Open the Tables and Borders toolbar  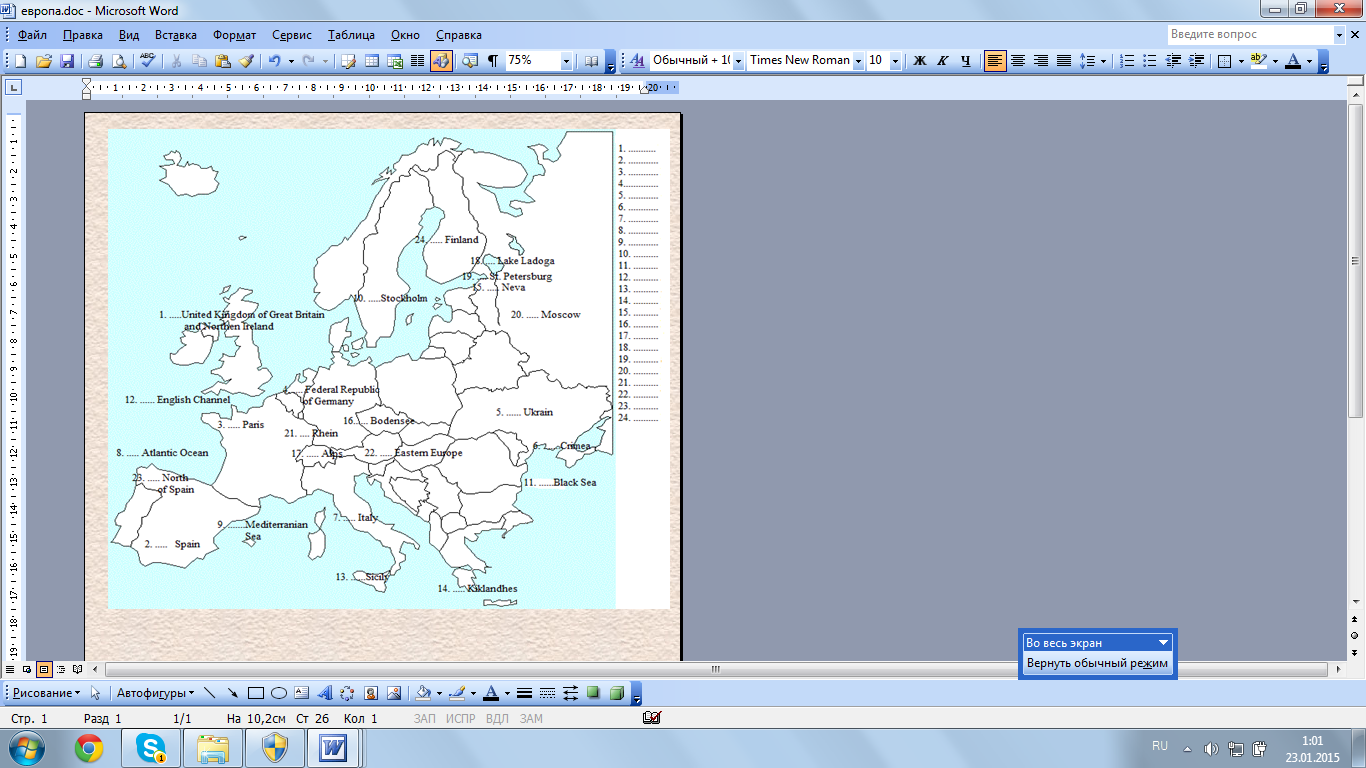(349, 61)
